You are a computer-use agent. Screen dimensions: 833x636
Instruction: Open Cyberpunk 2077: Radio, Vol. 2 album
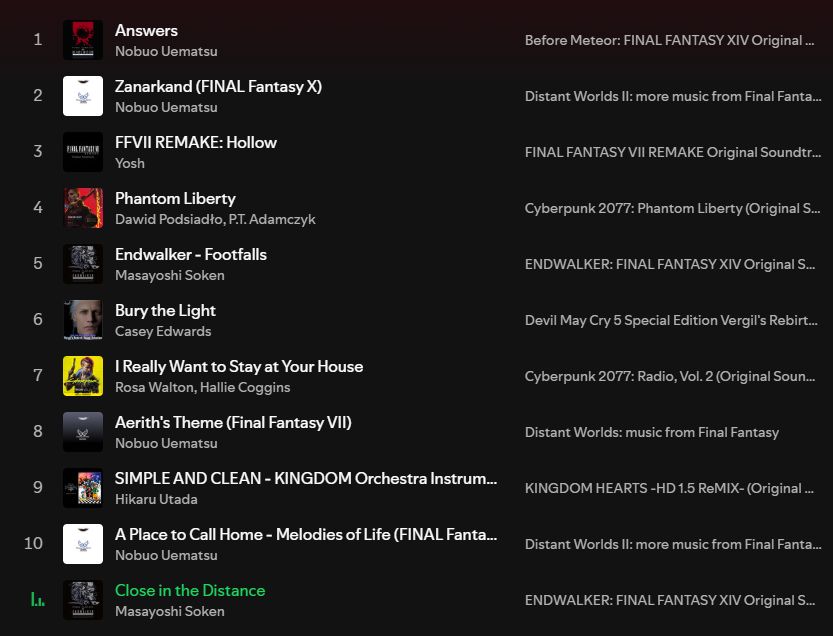669,376
